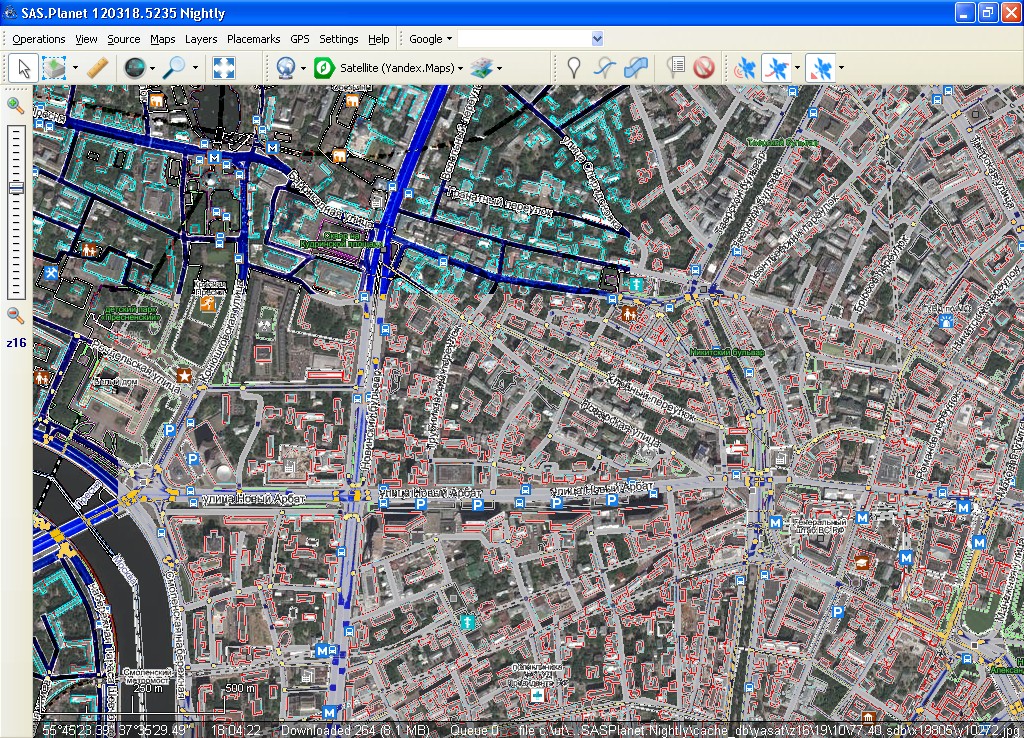Toggle hide all placemarks button

(703, 68)
